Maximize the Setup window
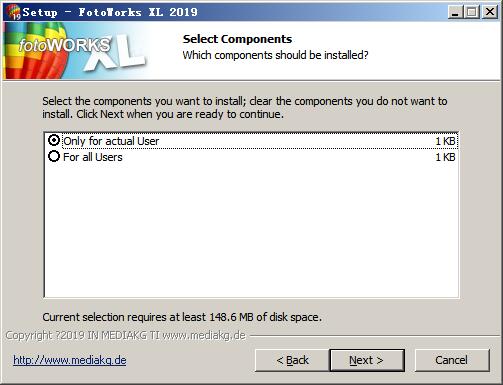This screenshot has width=503, height=385. 472,12
